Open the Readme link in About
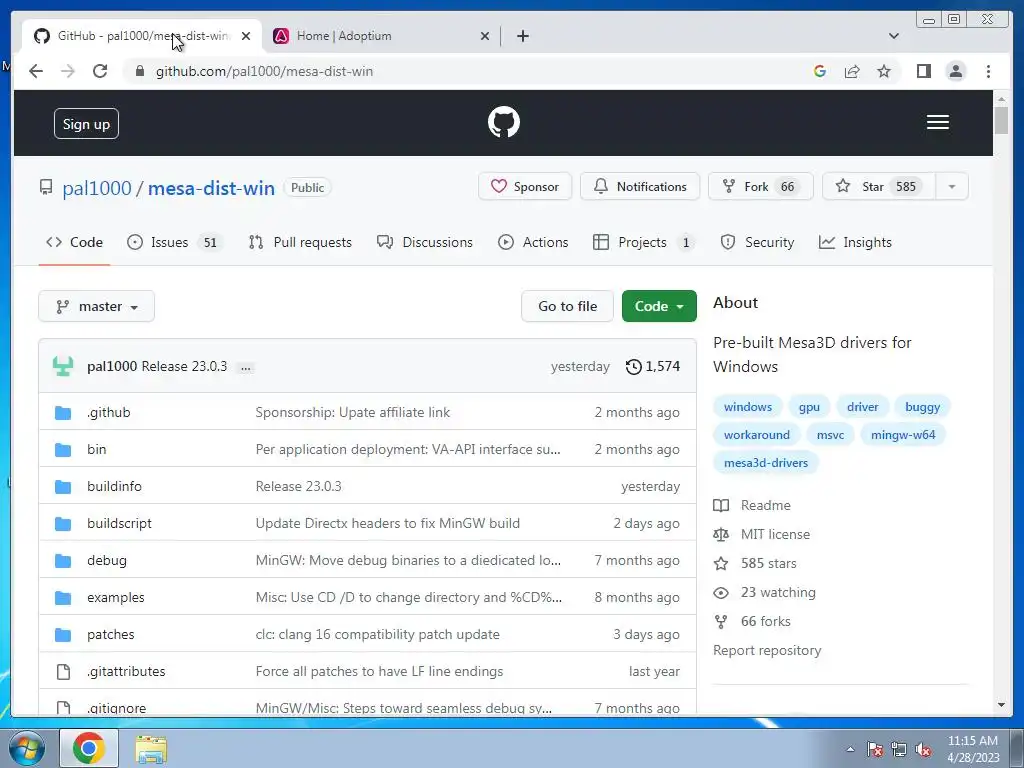This screenshot has height=768, width=1024. pos(765,505)
